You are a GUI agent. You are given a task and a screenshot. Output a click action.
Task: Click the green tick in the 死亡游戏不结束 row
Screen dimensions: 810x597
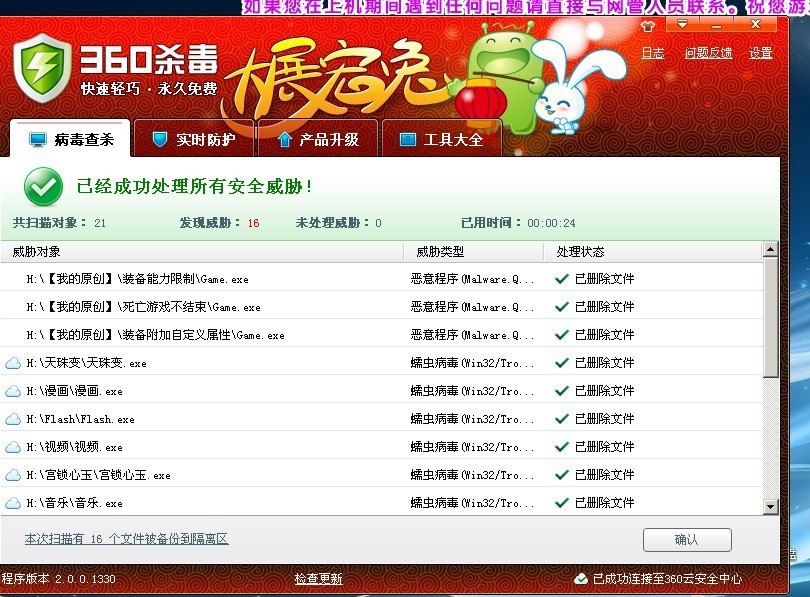562,307
